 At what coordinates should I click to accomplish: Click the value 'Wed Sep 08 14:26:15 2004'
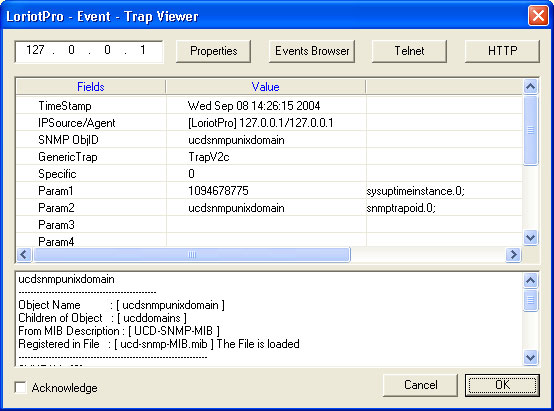[x=254, y=106]
